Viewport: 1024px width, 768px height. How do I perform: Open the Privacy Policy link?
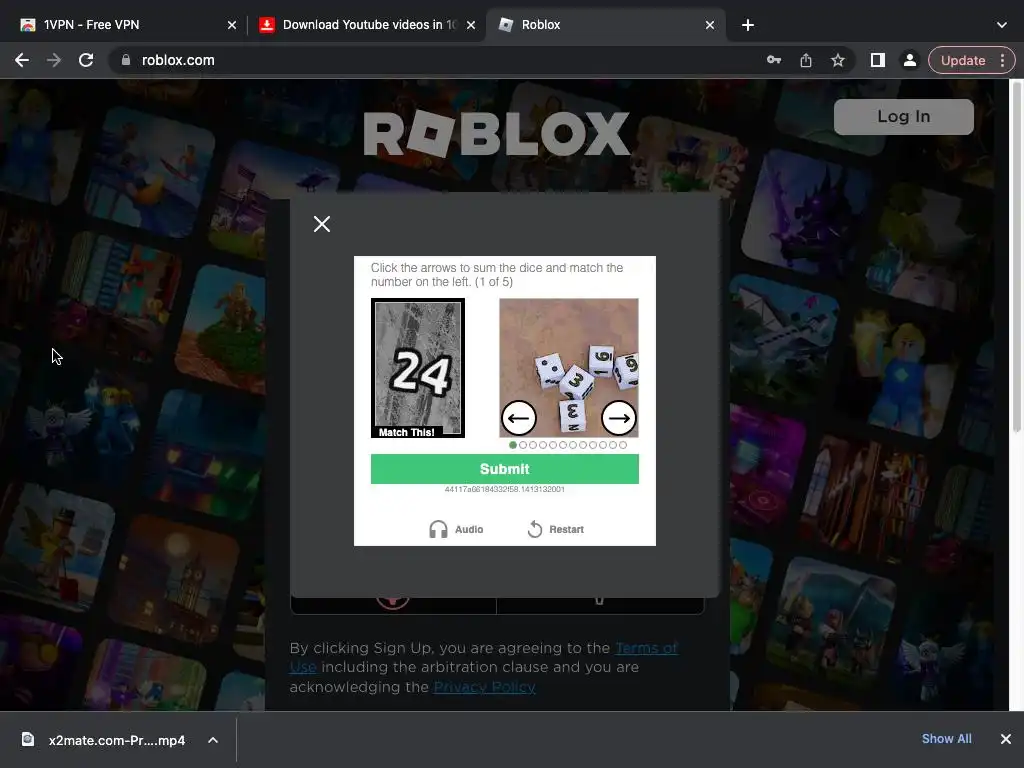(484, 687)
